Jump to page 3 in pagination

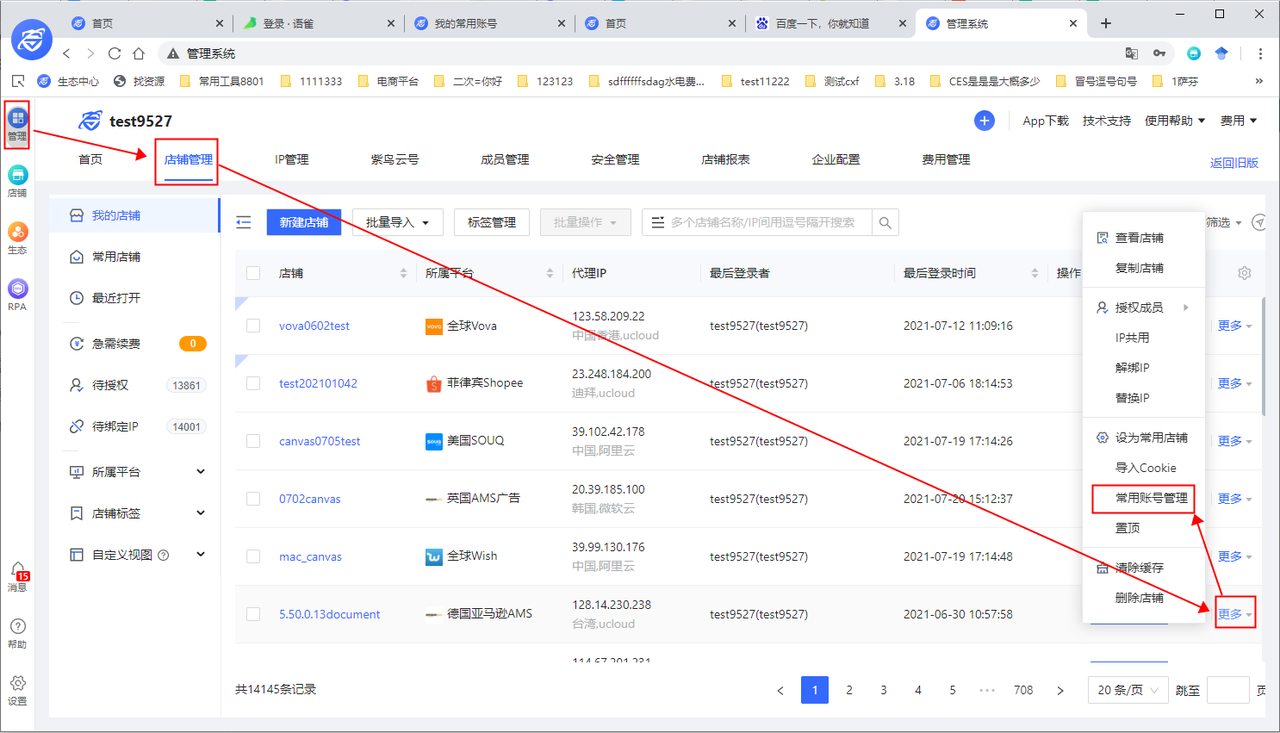pos(883,689)
